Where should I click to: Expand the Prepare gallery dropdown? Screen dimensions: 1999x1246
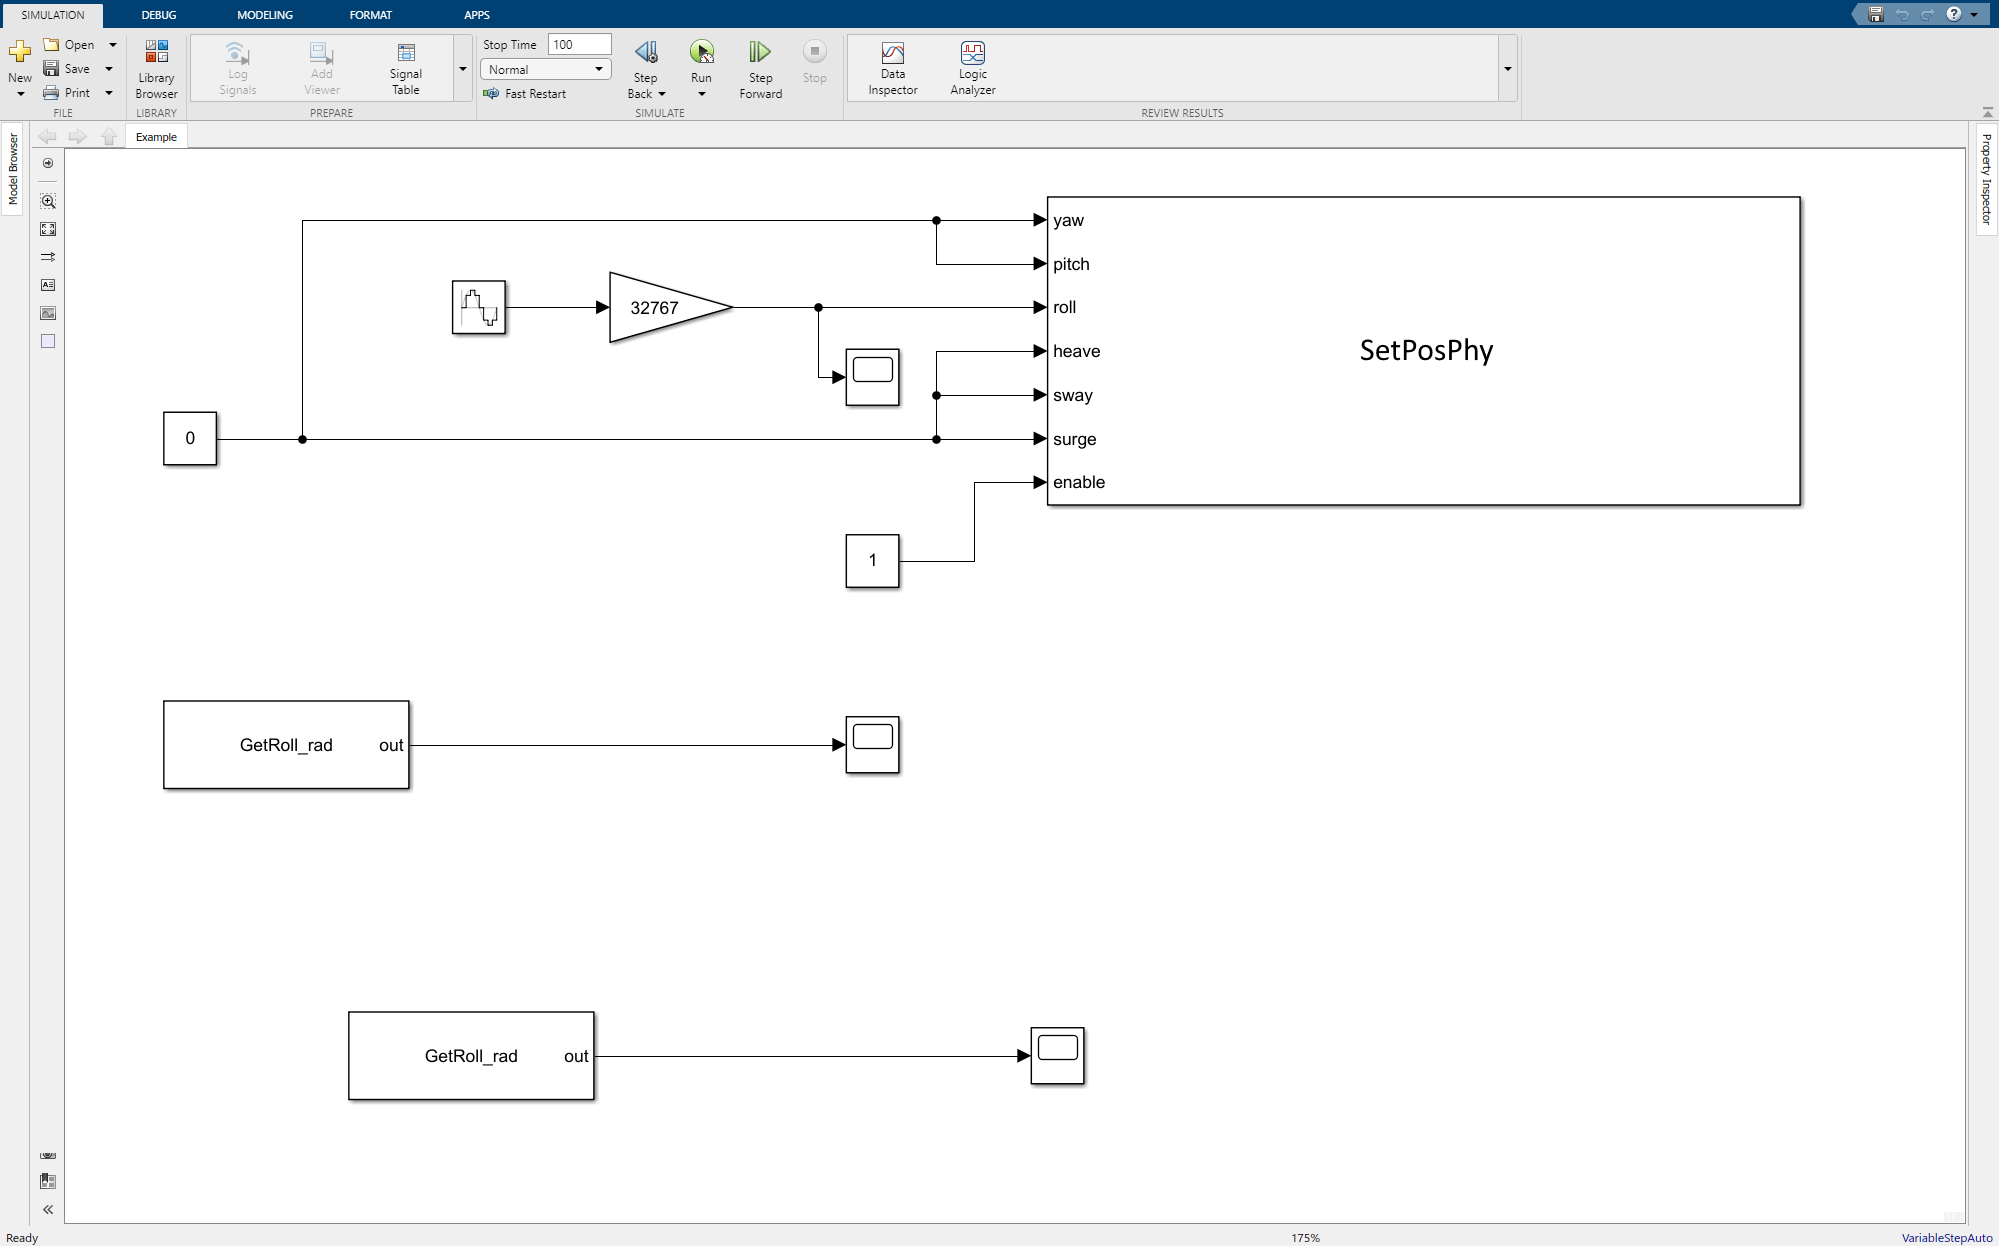tap(463, 69)
